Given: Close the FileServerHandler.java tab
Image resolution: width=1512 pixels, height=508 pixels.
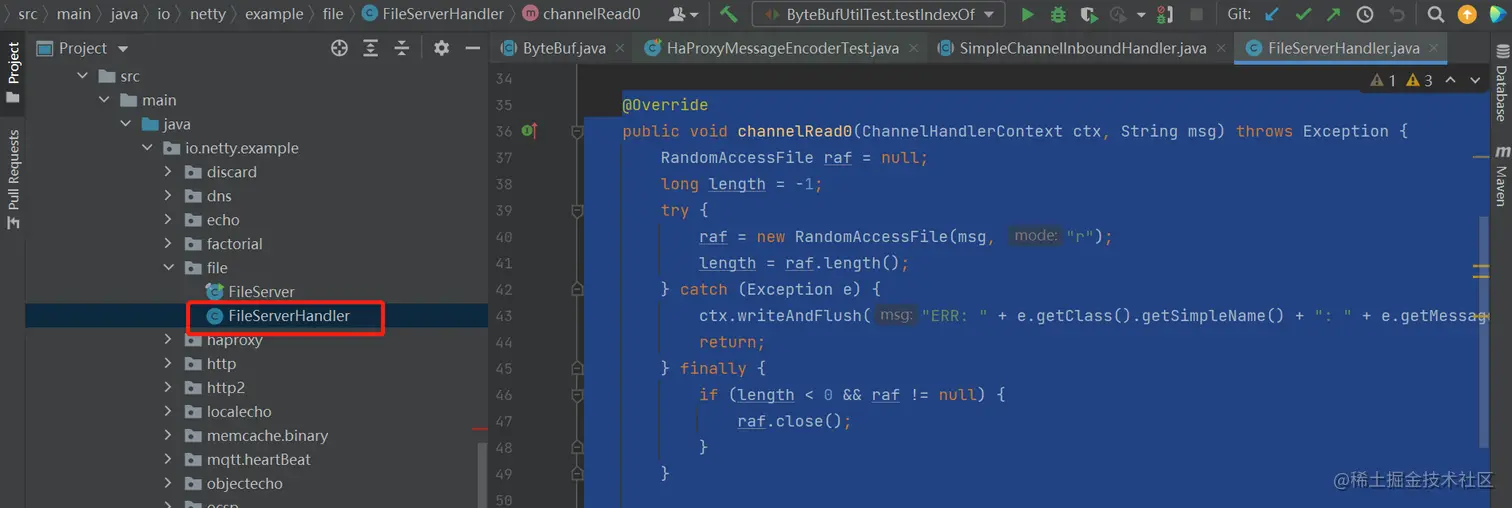Looking at the screenshot, I should 1434,48.
